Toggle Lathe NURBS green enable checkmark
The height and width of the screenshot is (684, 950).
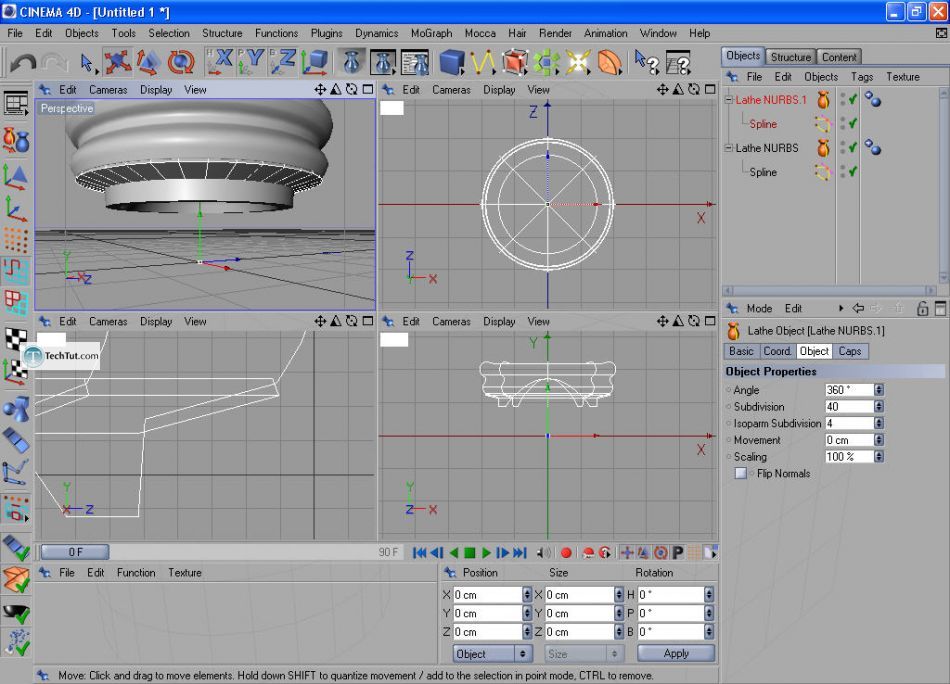click(853, 147)
